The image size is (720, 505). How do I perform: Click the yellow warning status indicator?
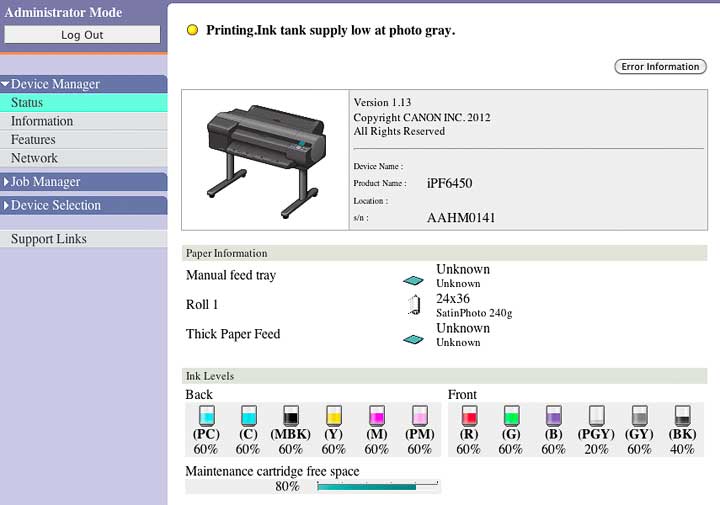[192, 30]
